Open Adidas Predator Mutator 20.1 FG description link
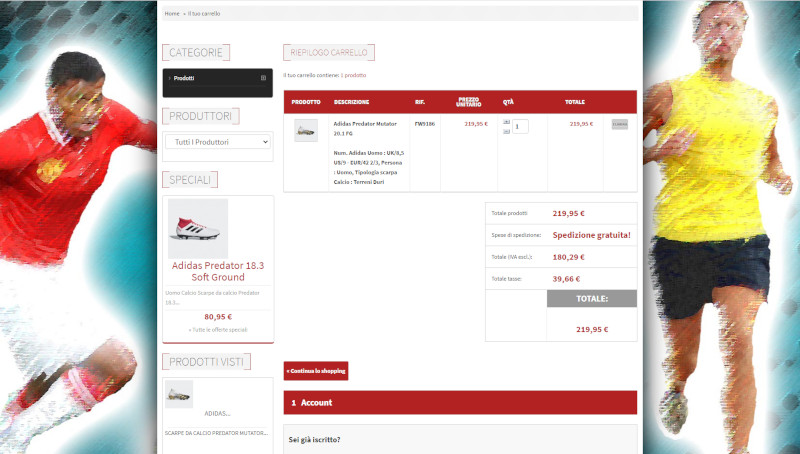 [x=365, y=129]
